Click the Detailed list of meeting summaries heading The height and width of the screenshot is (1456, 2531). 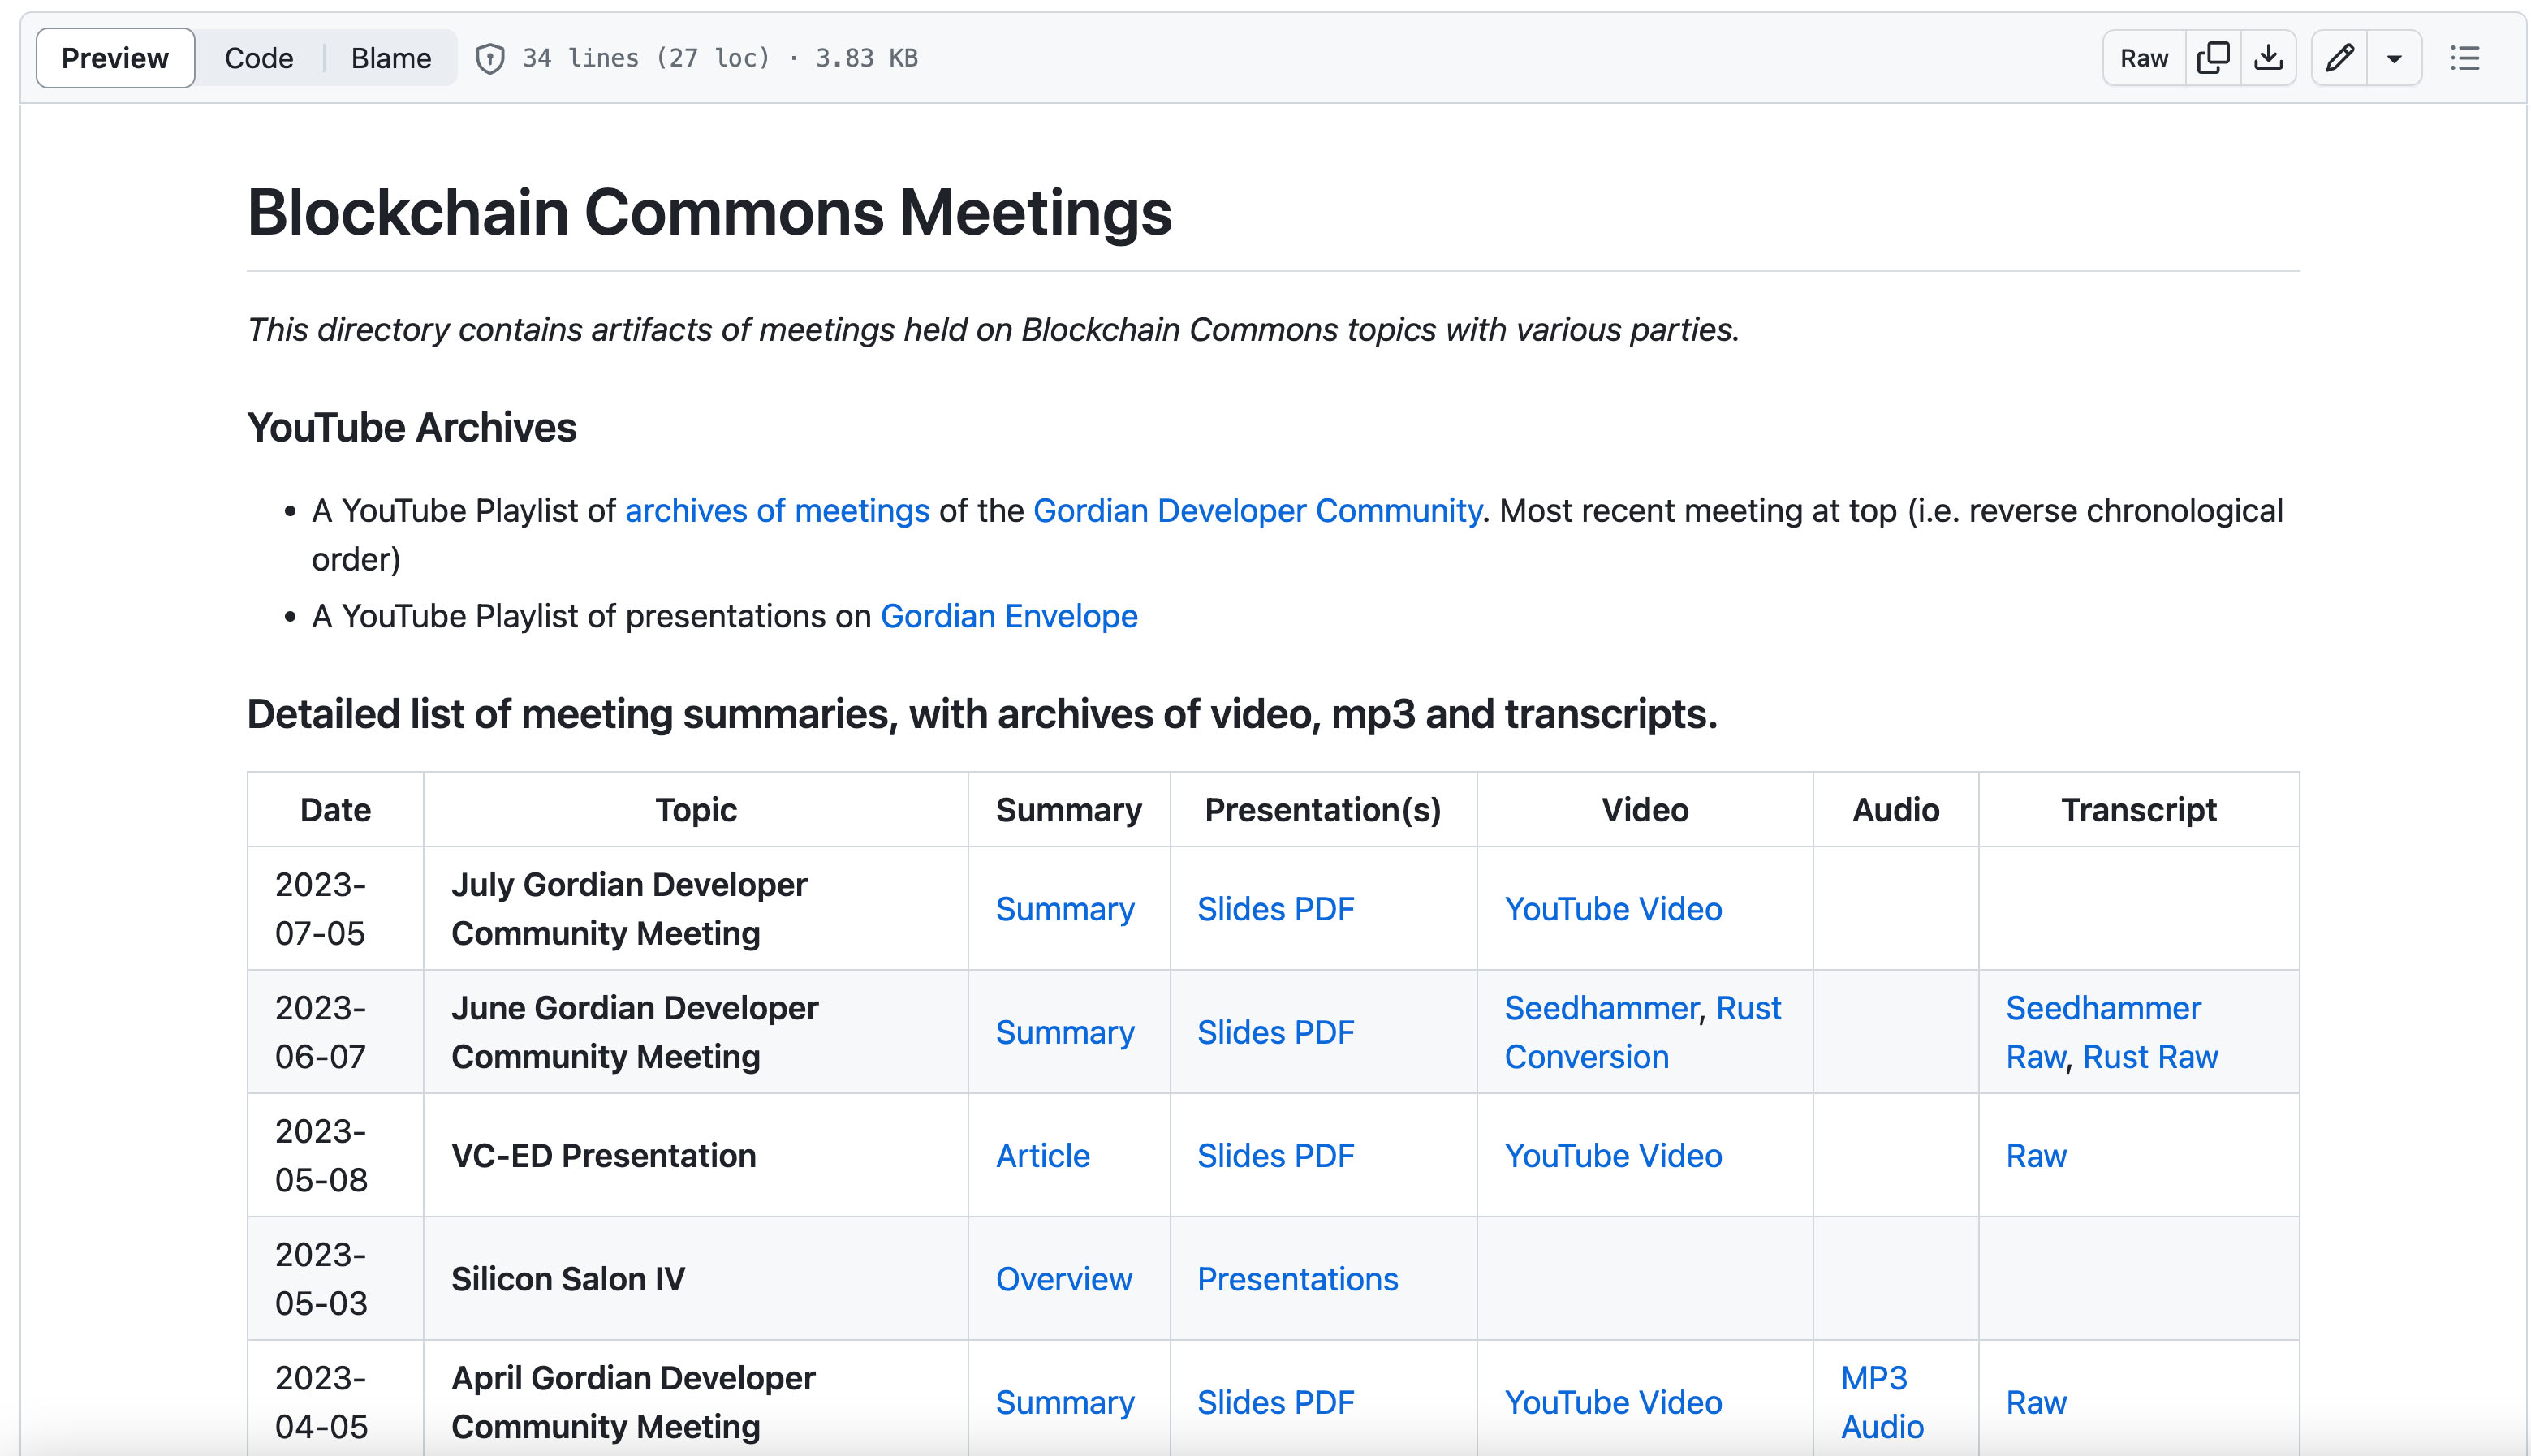pyautogui.click(x=982, y=714)
